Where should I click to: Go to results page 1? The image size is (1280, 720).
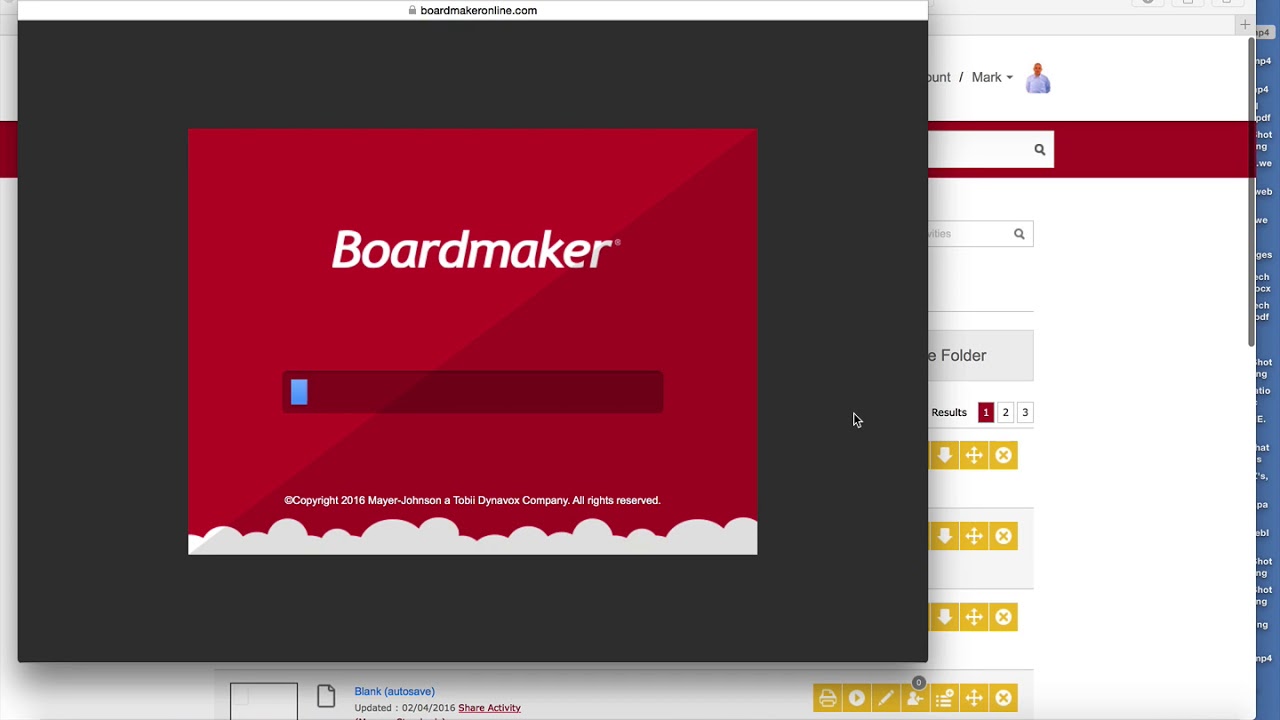pyautogui.click(x=985, y=412)
